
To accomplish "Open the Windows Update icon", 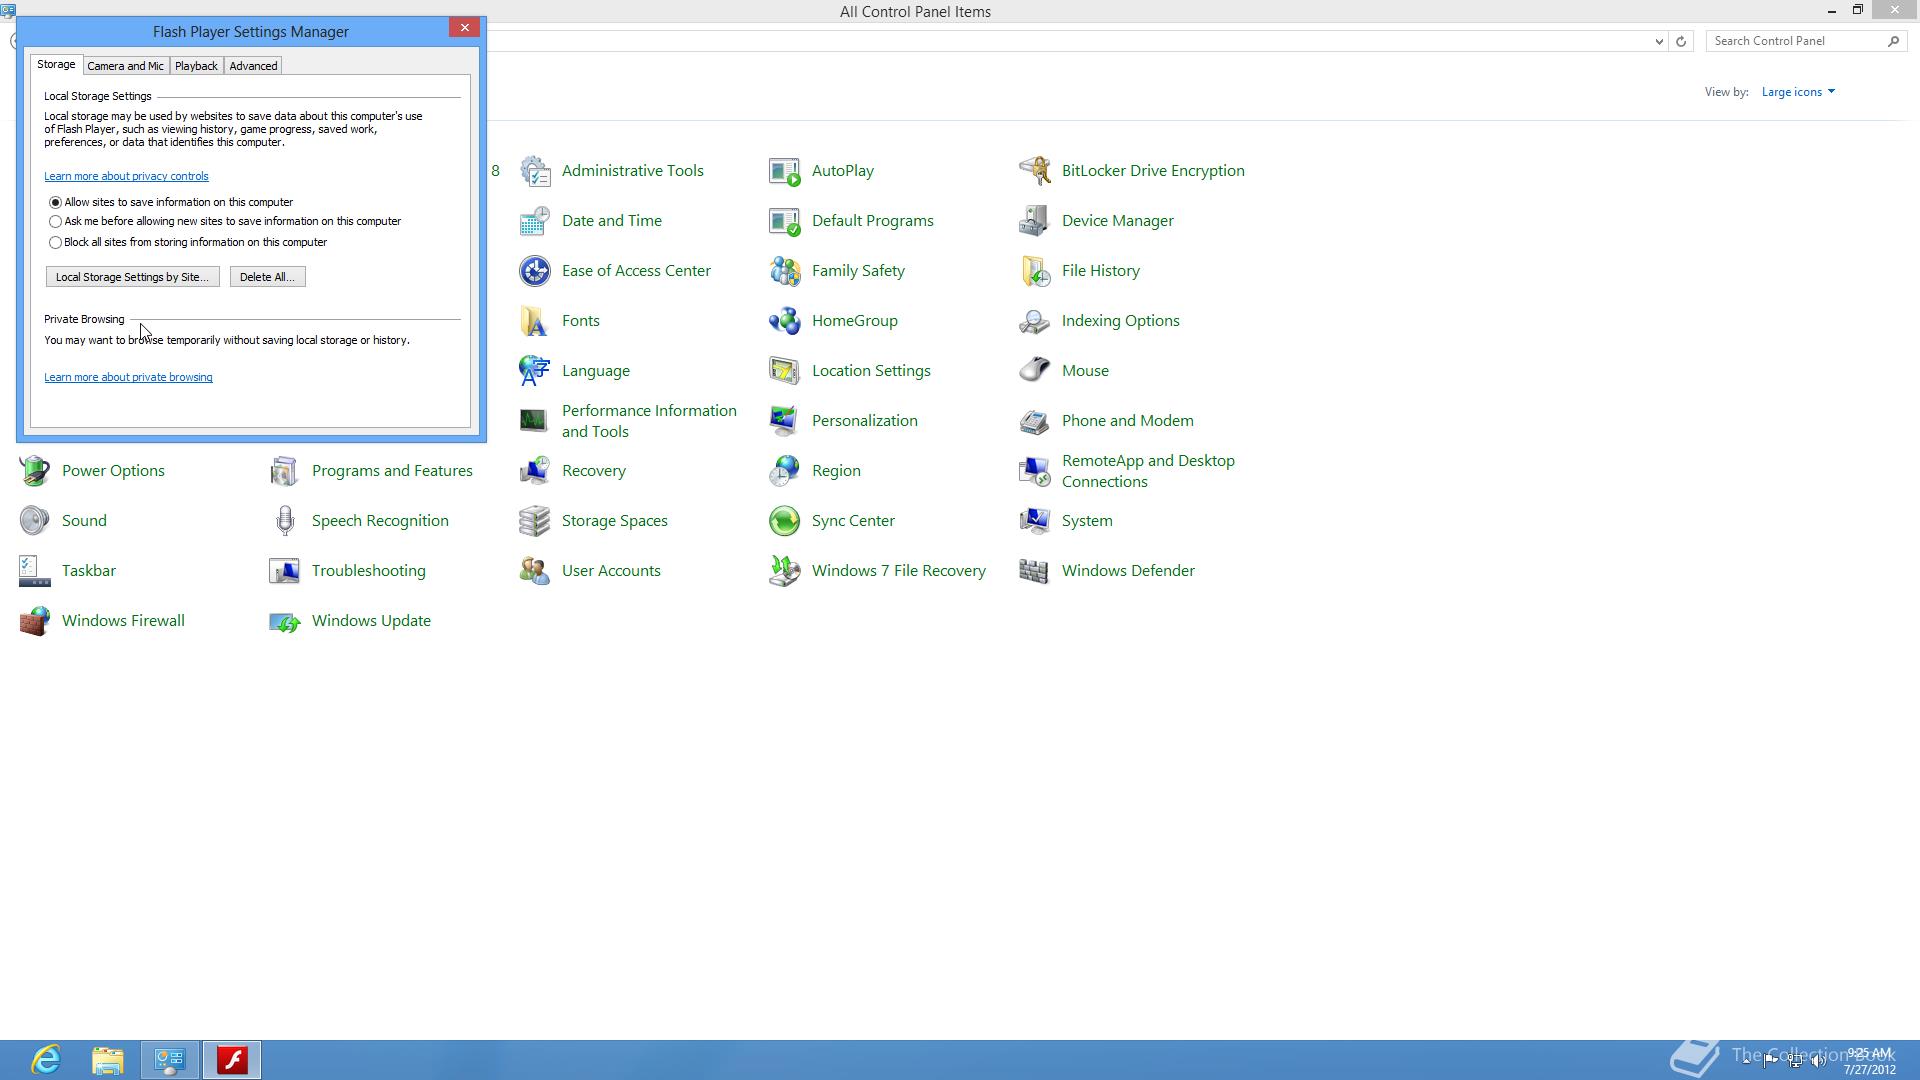I will click(x=285, y=621).
